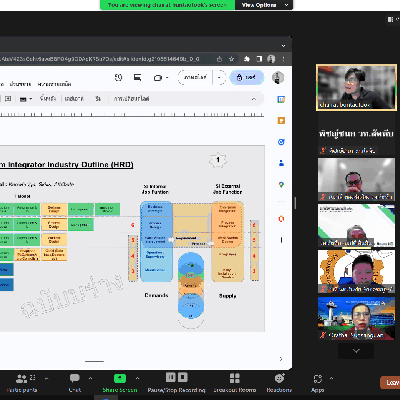Show more video participants with down chevron
The width and height of the screenshot is (400, 400).
[x=356, y=351]
